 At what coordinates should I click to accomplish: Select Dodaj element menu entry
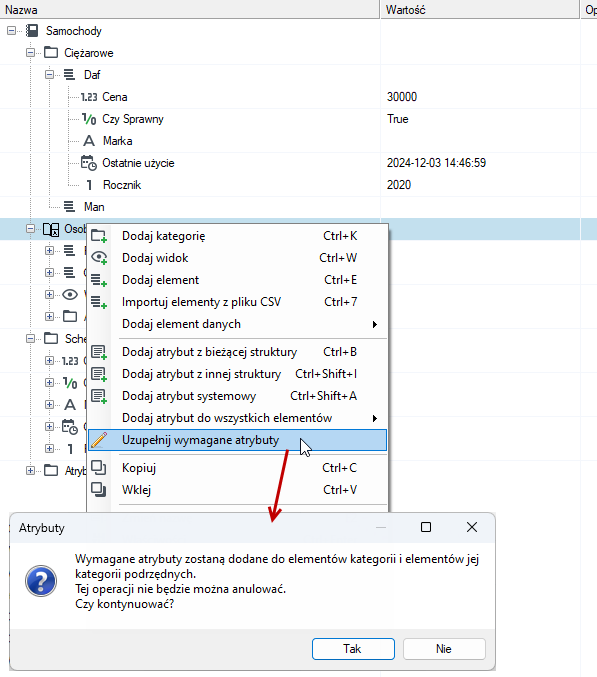(237, 280)
